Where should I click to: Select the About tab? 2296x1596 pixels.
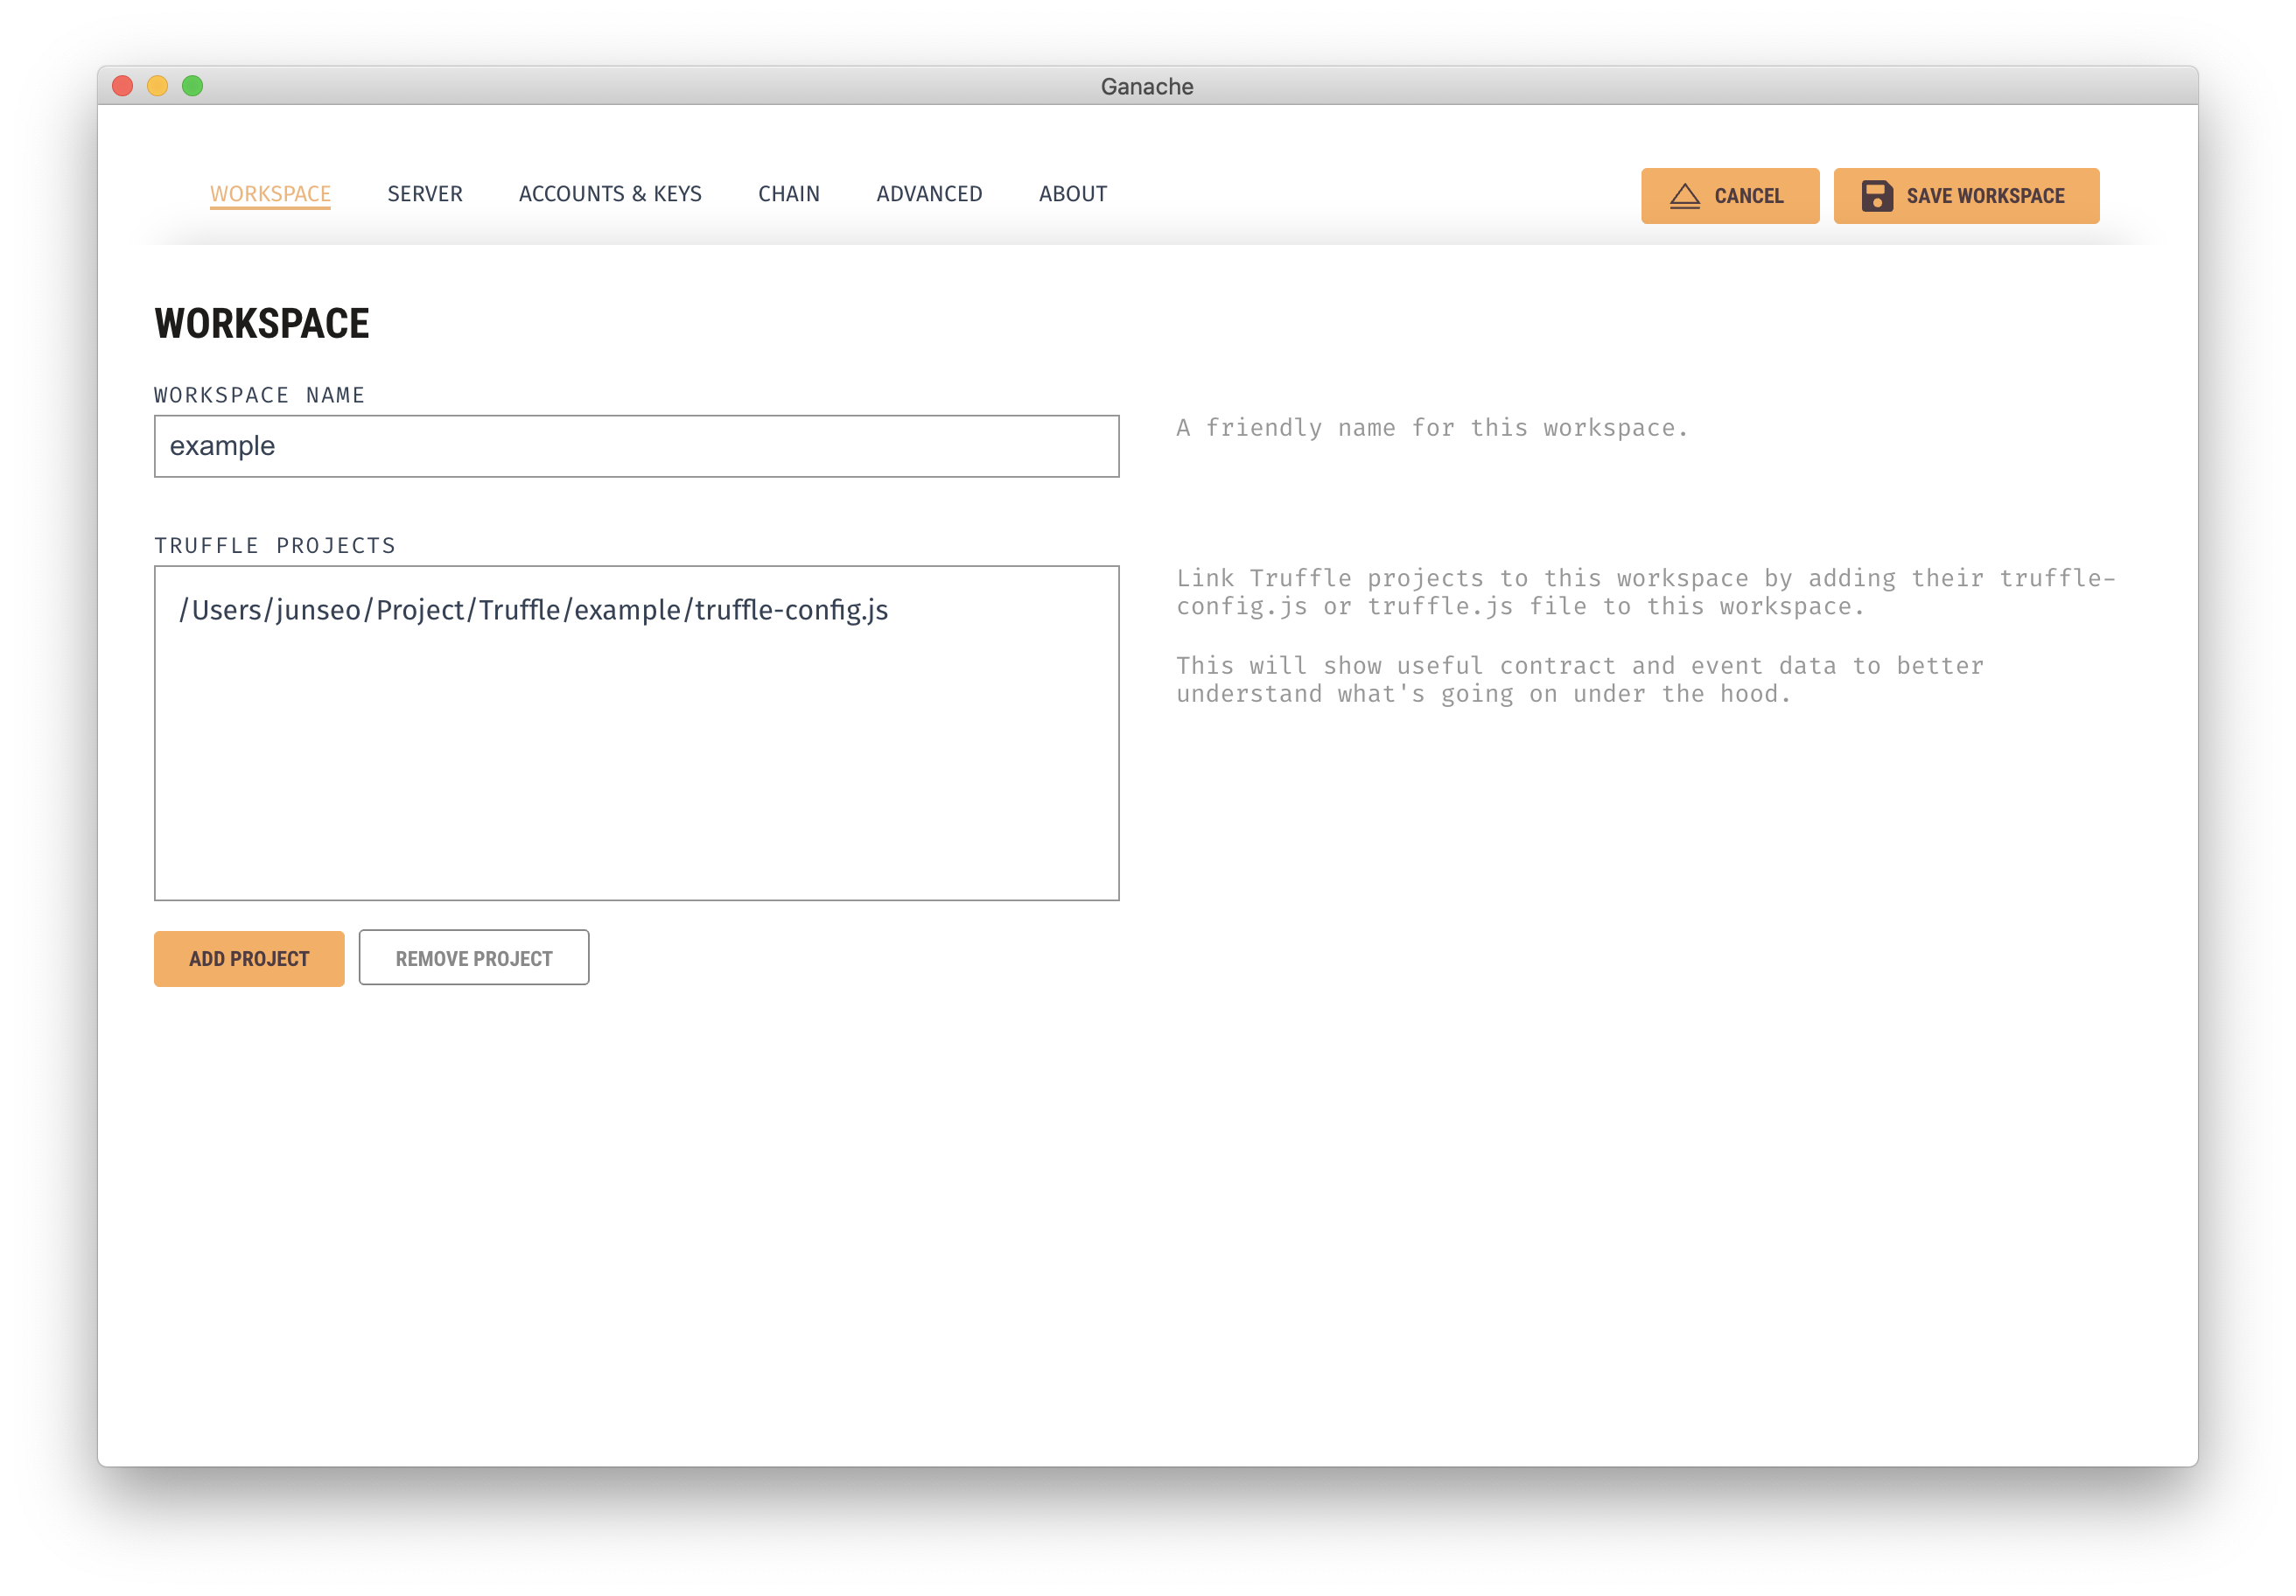point(1072,194)
